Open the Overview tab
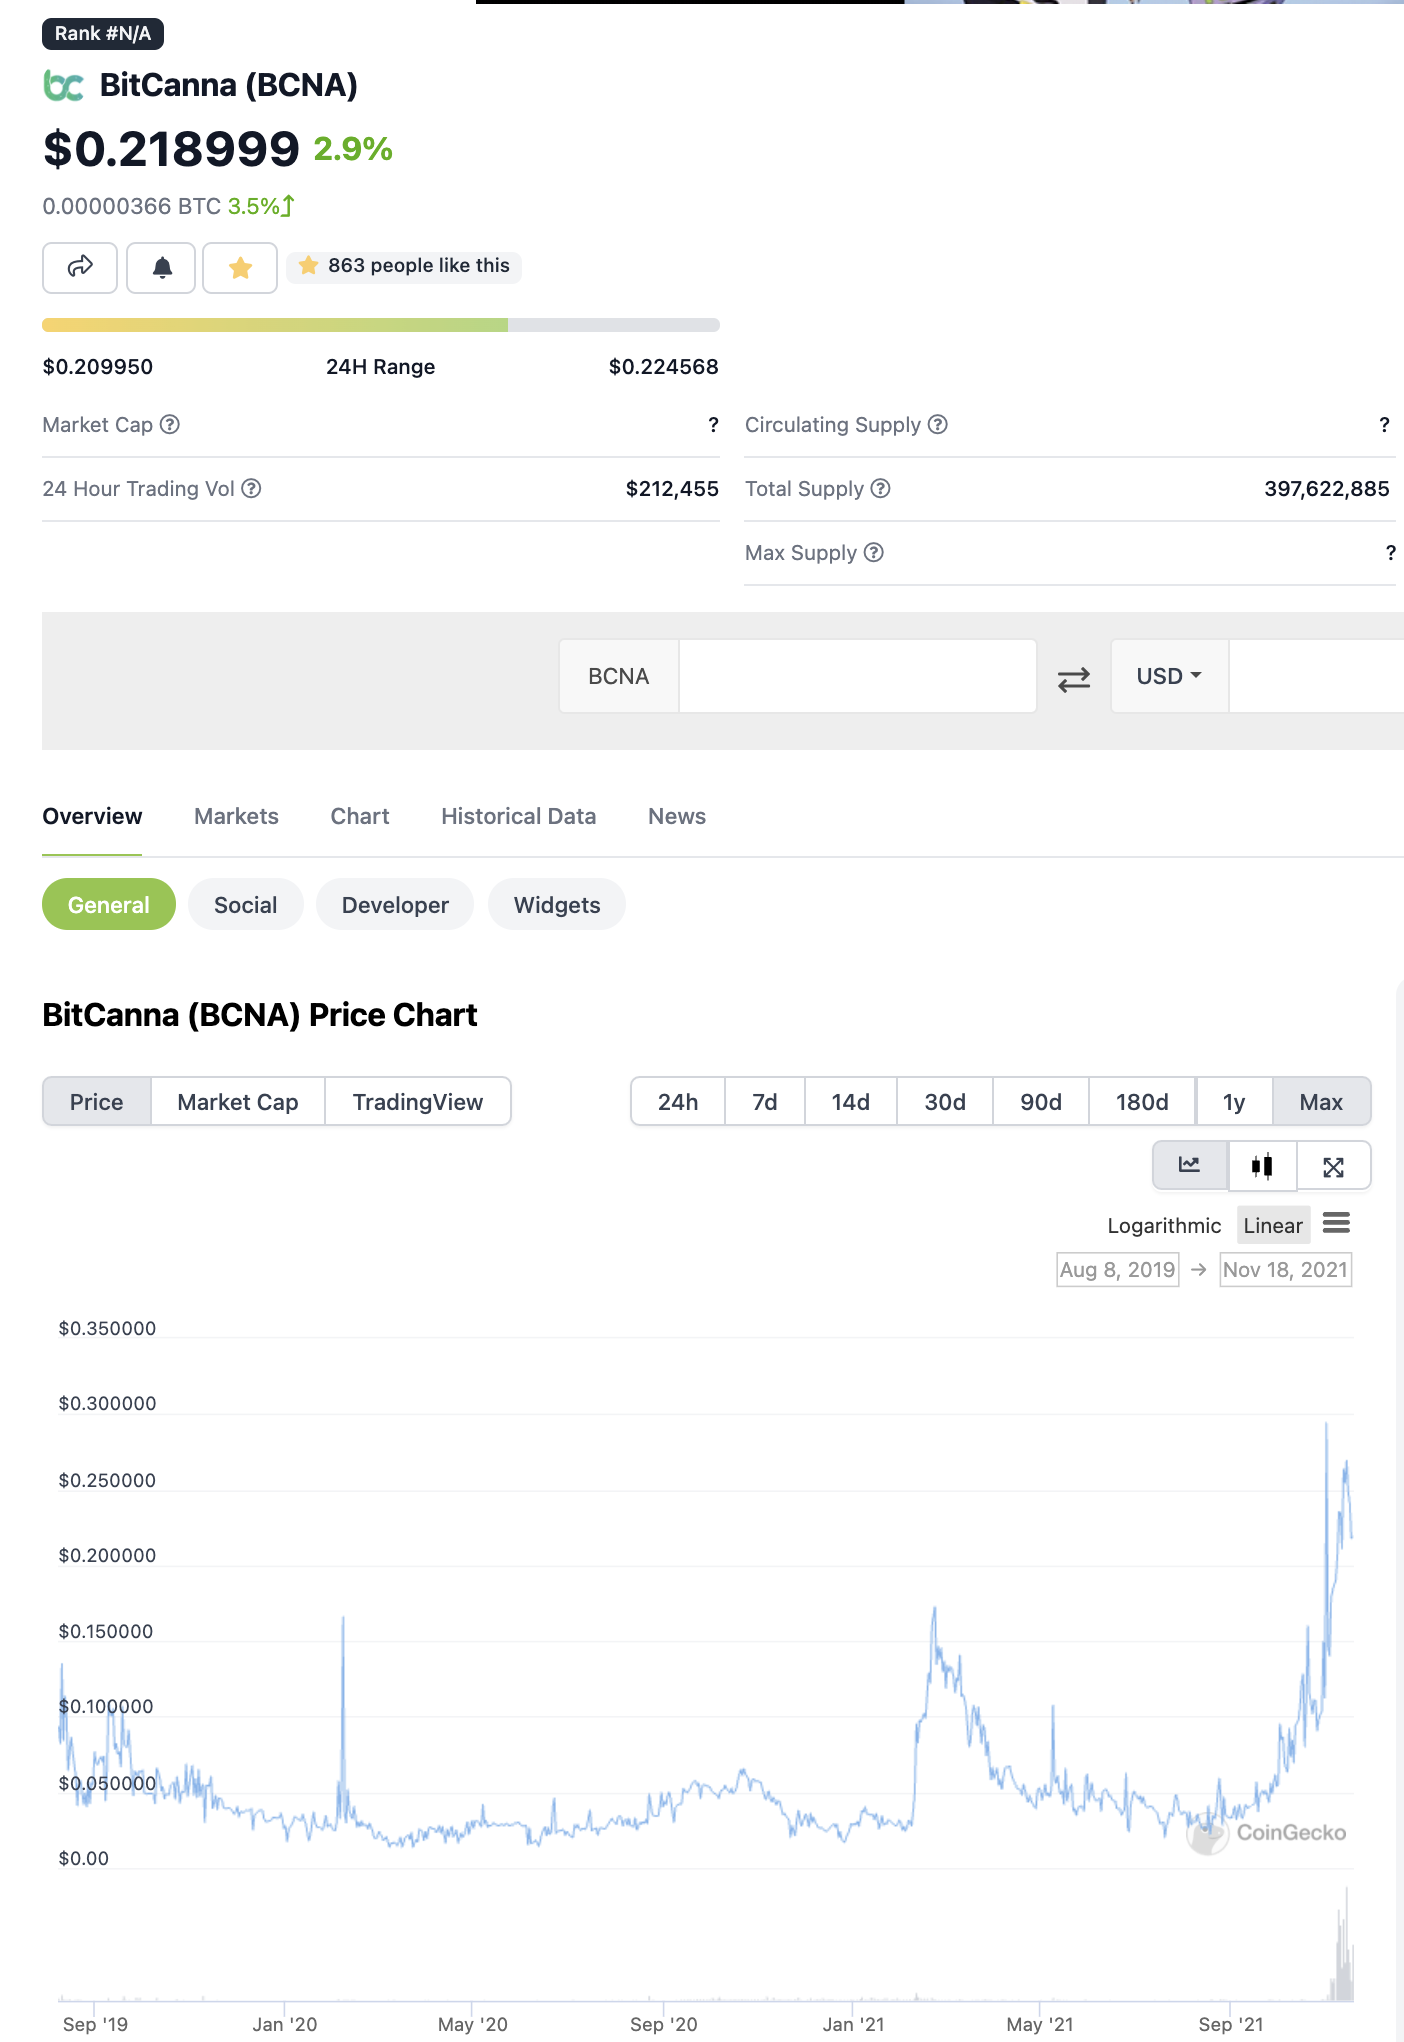The width and height of the screenshot is (1404, 2042). tap(92, 817)
